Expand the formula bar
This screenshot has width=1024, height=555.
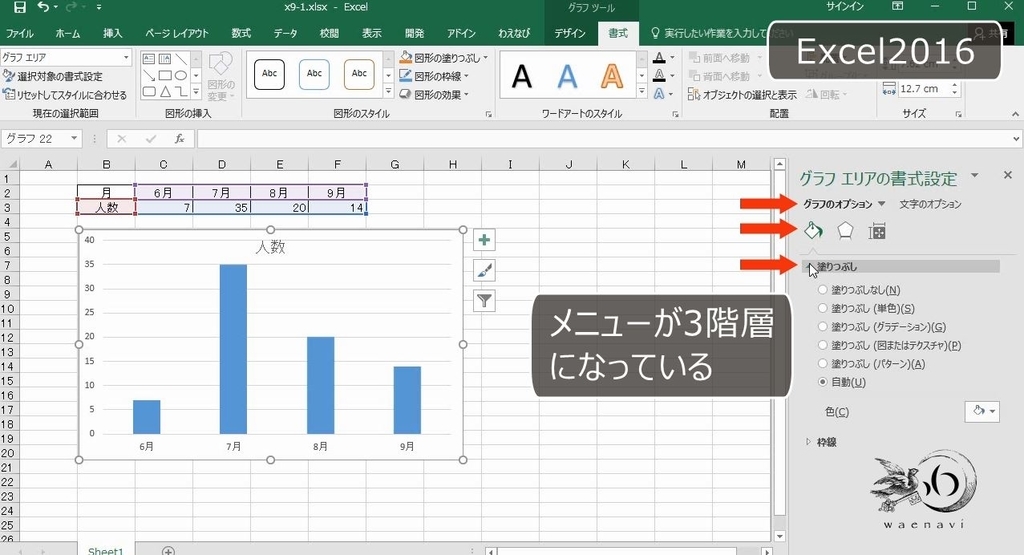(1016, 138)
